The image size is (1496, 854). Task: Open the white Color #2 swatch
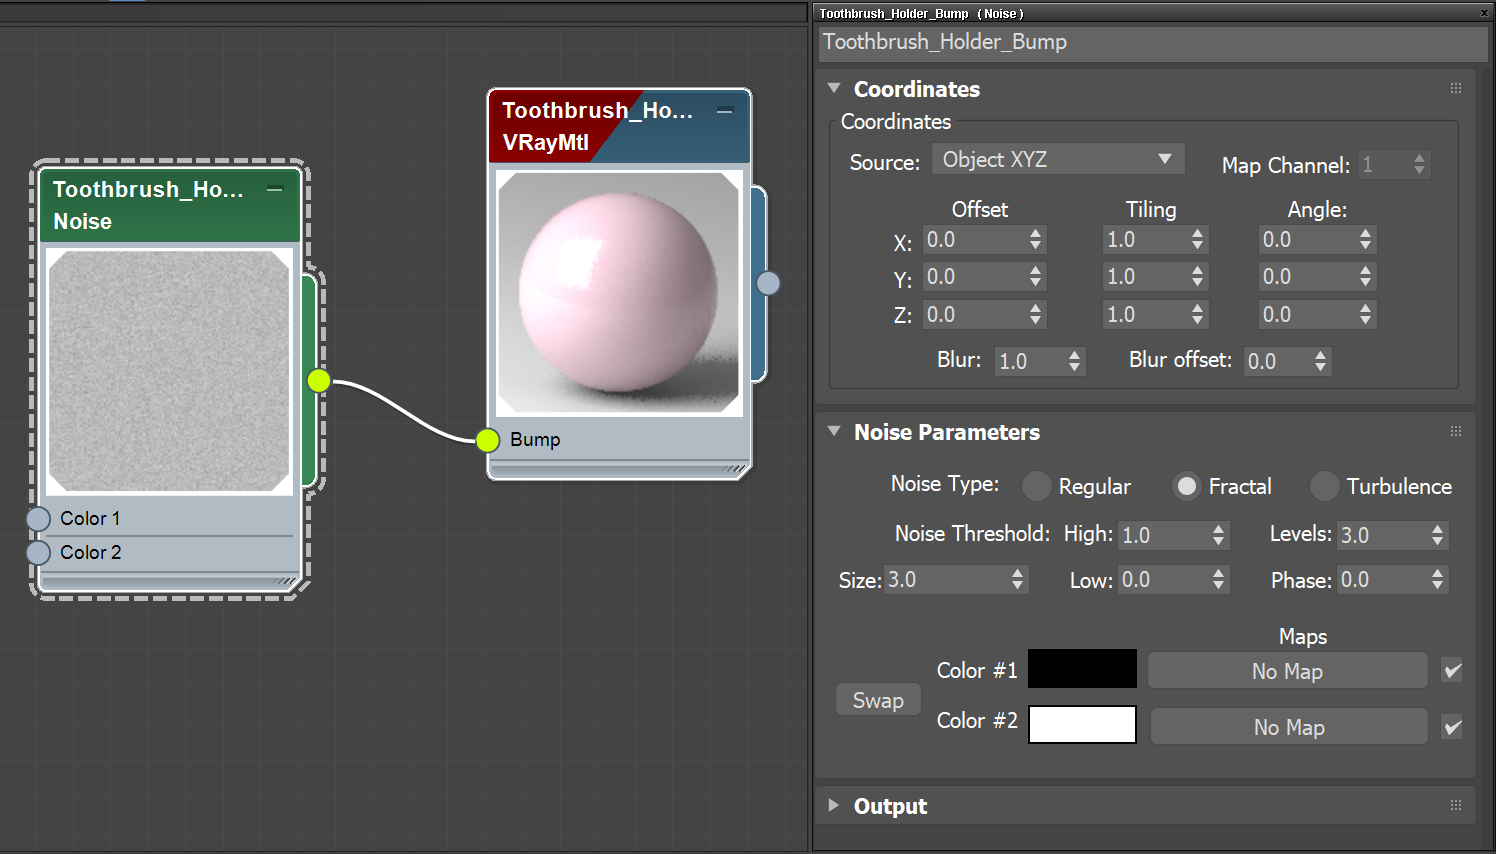(1081, 724)
